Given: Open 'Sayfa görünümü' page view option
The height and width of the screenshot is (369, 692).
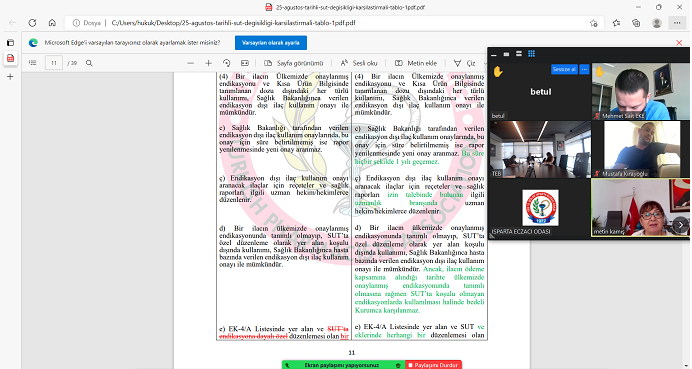Looking at the screenshot, I should click(293, 63).
